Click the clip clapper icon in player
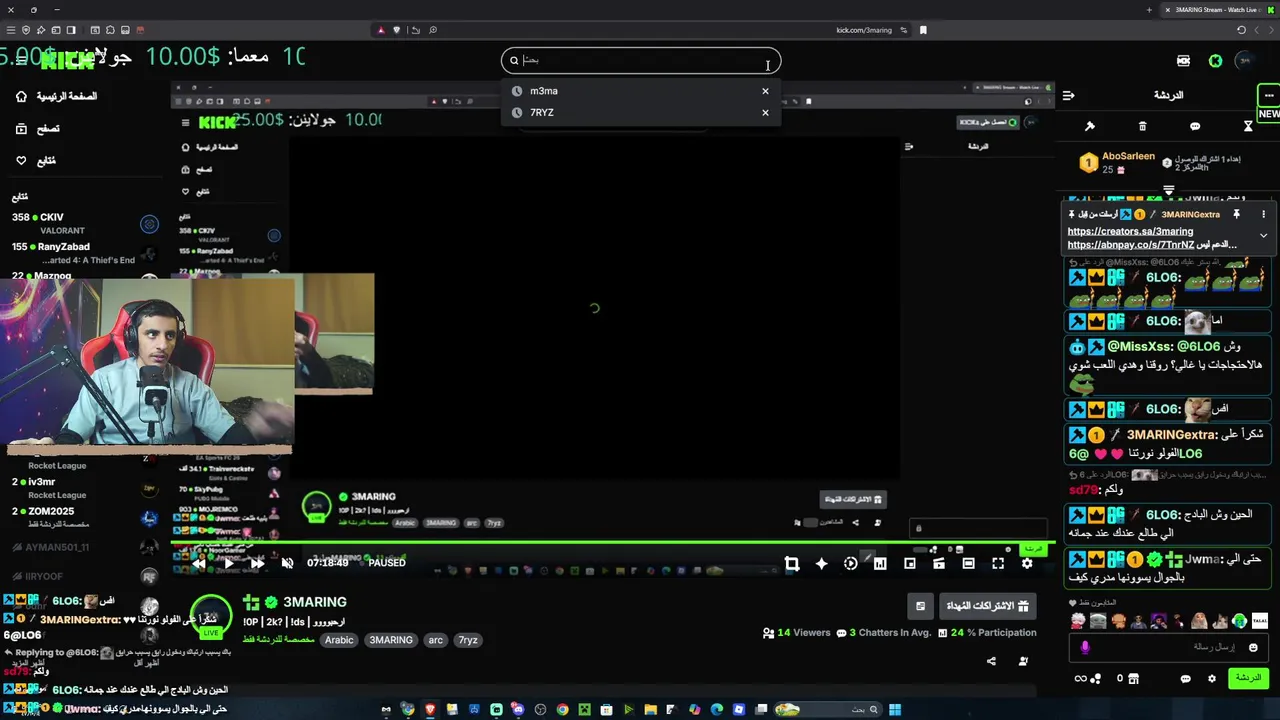 click(939, 564)
